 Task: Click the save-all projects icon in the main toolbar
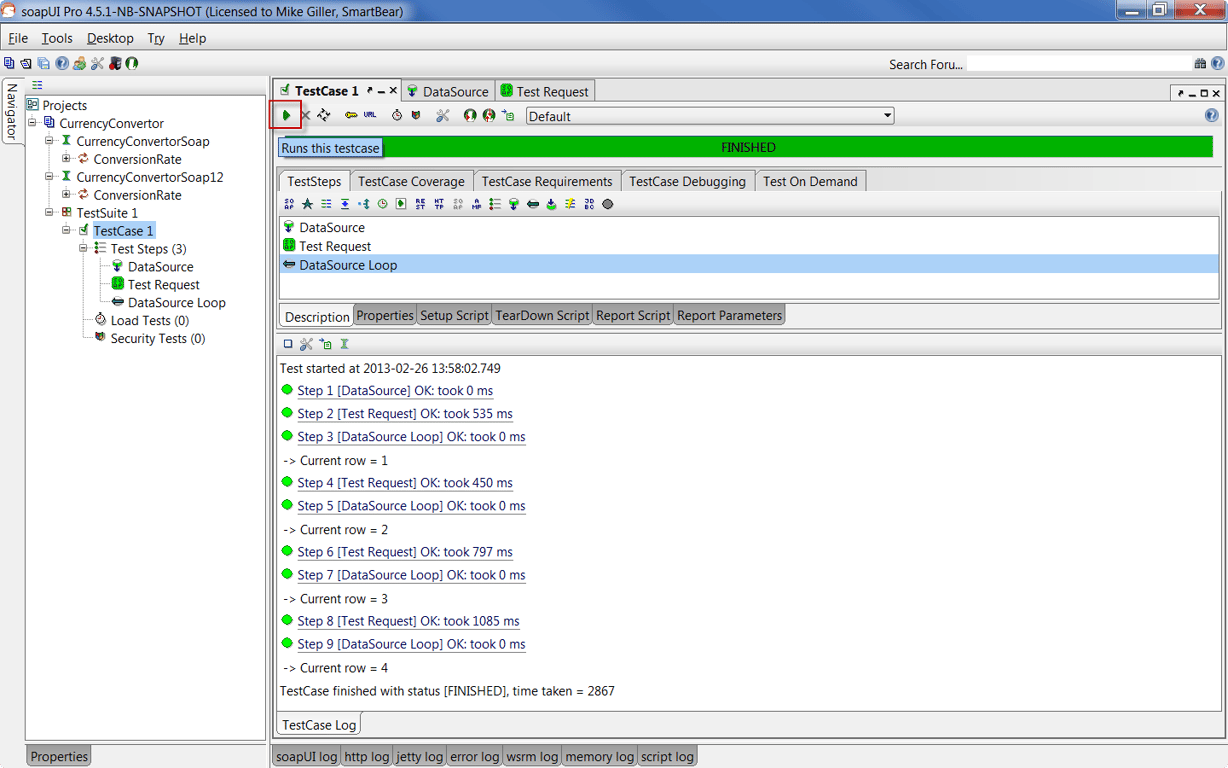click(44, 63)
